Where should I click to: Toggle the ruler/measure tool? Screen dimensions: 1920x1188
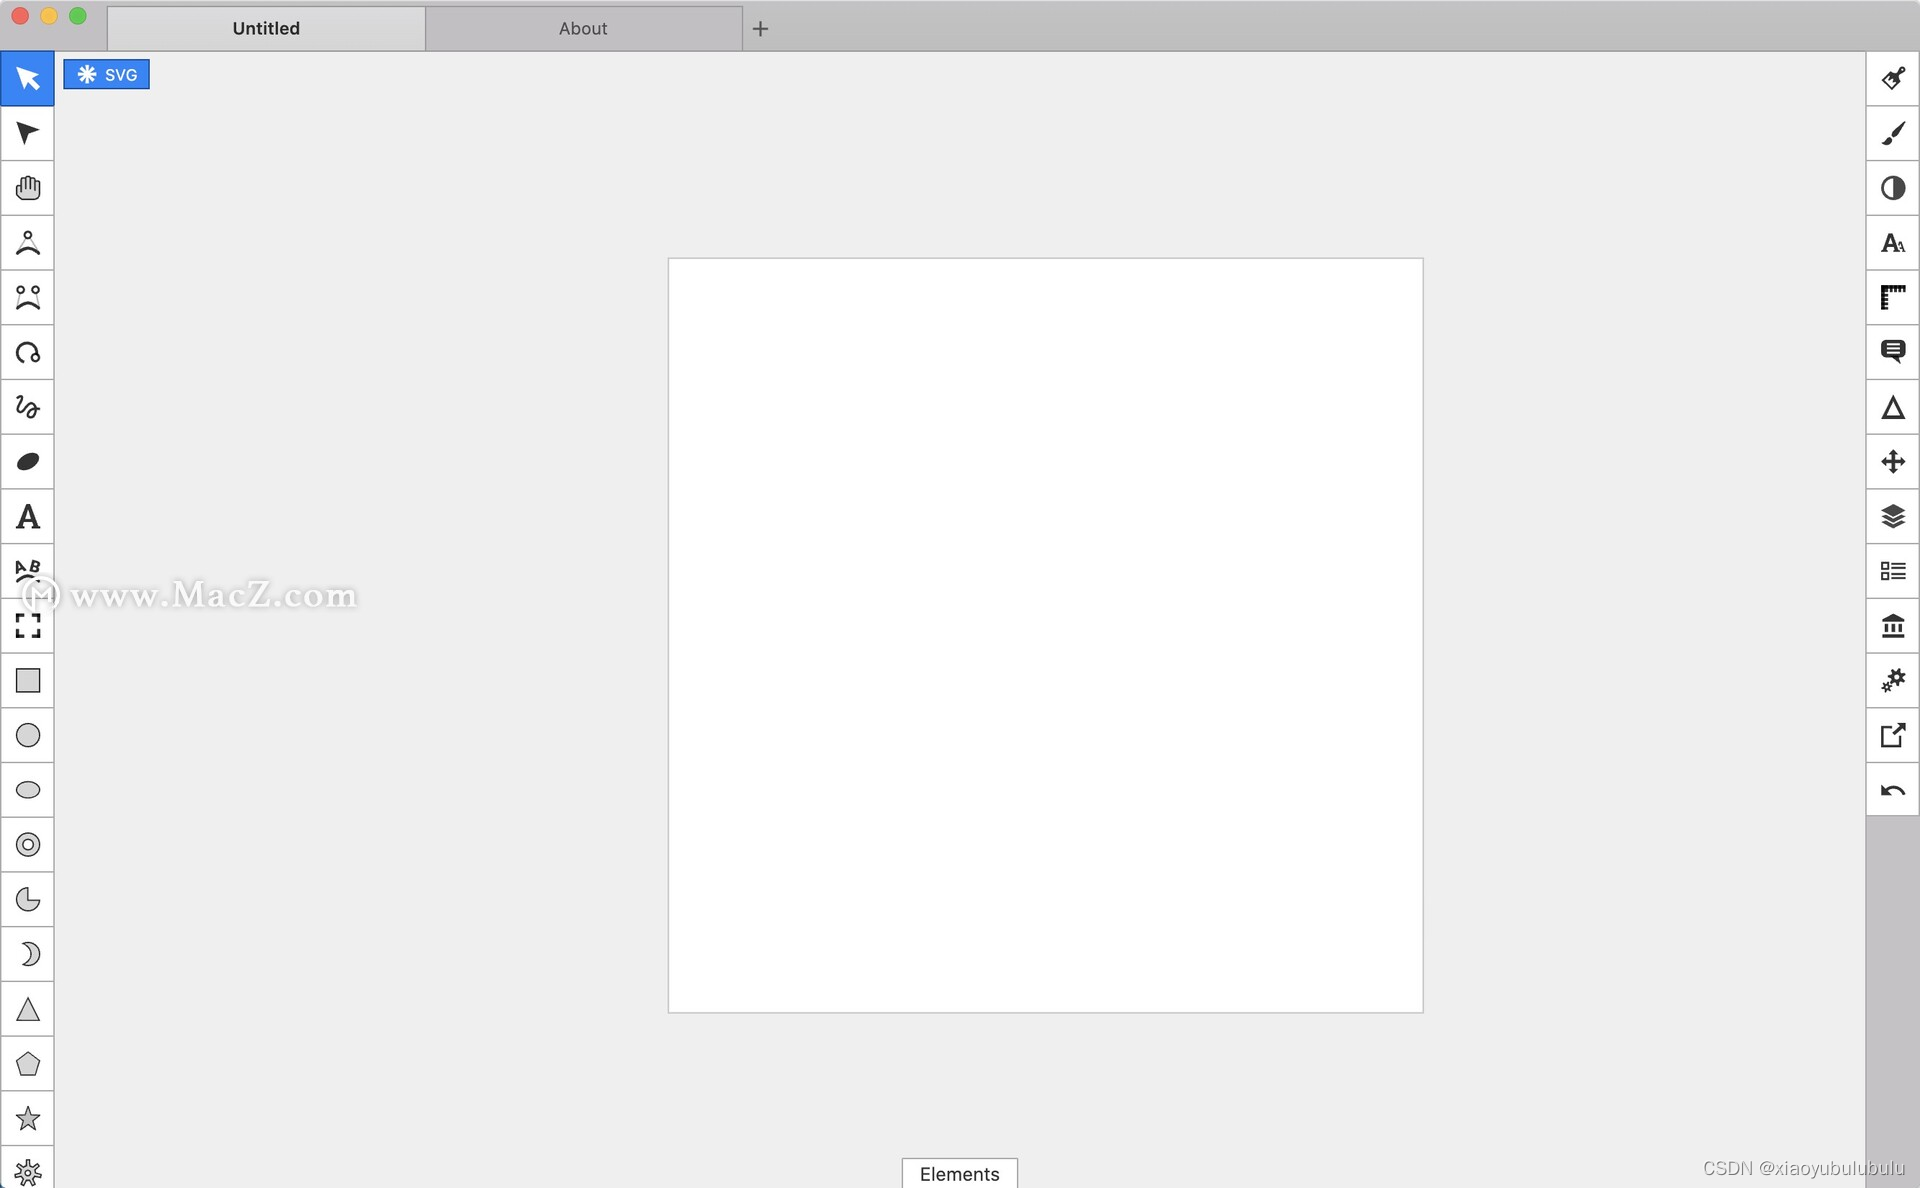coord(1893,298)
